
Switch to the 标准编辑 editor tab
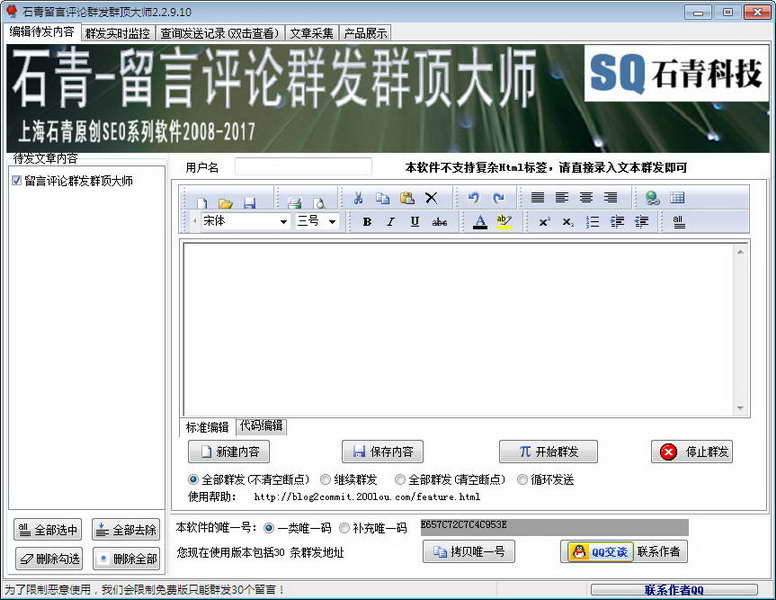coord(207,427)
